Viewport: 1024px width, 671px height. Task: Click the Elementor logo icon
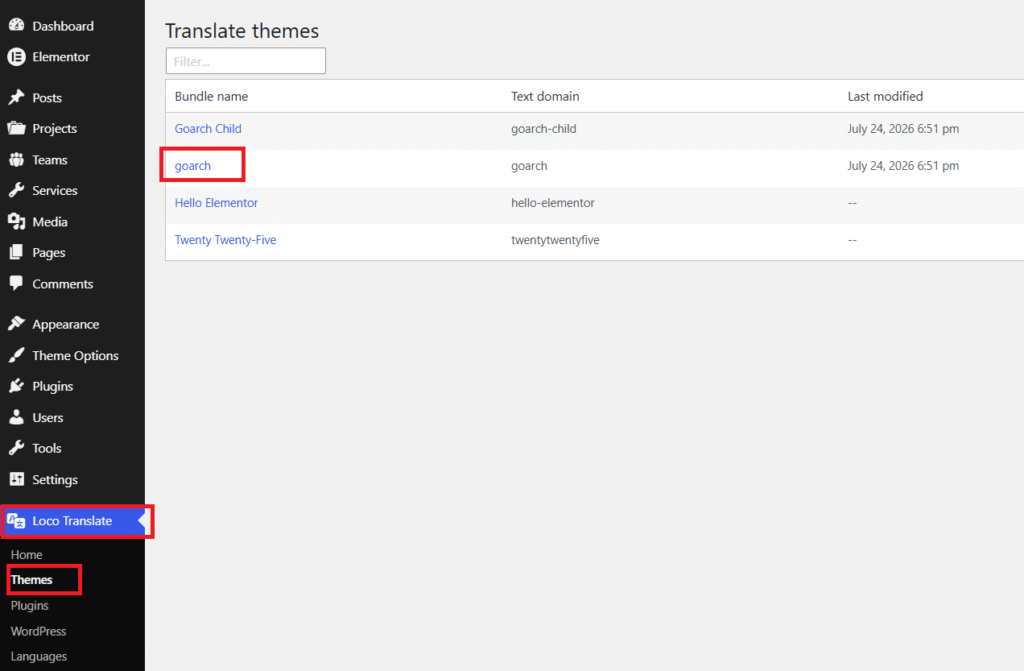click(x=16, y=57)
